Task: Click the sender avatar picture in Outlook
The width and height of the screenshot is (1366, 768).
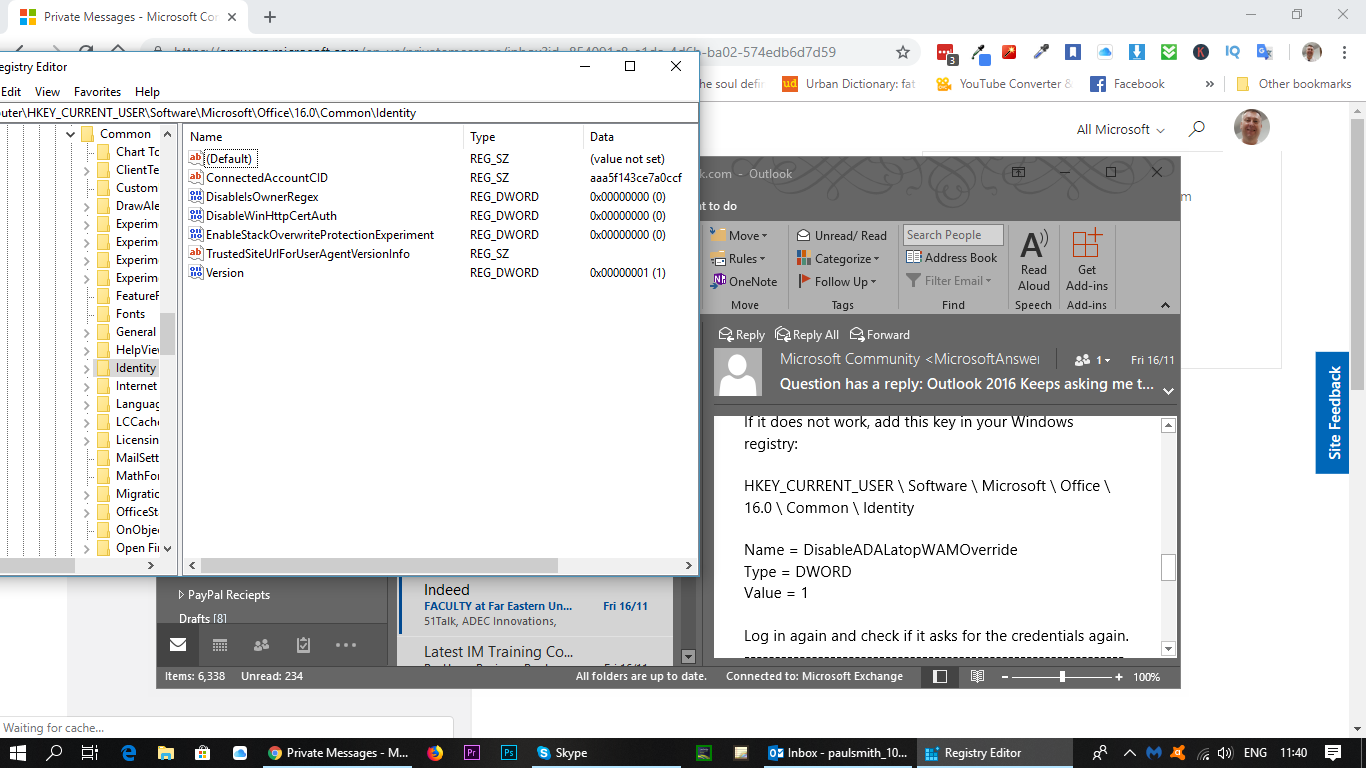Action: [x=738, y=373]
